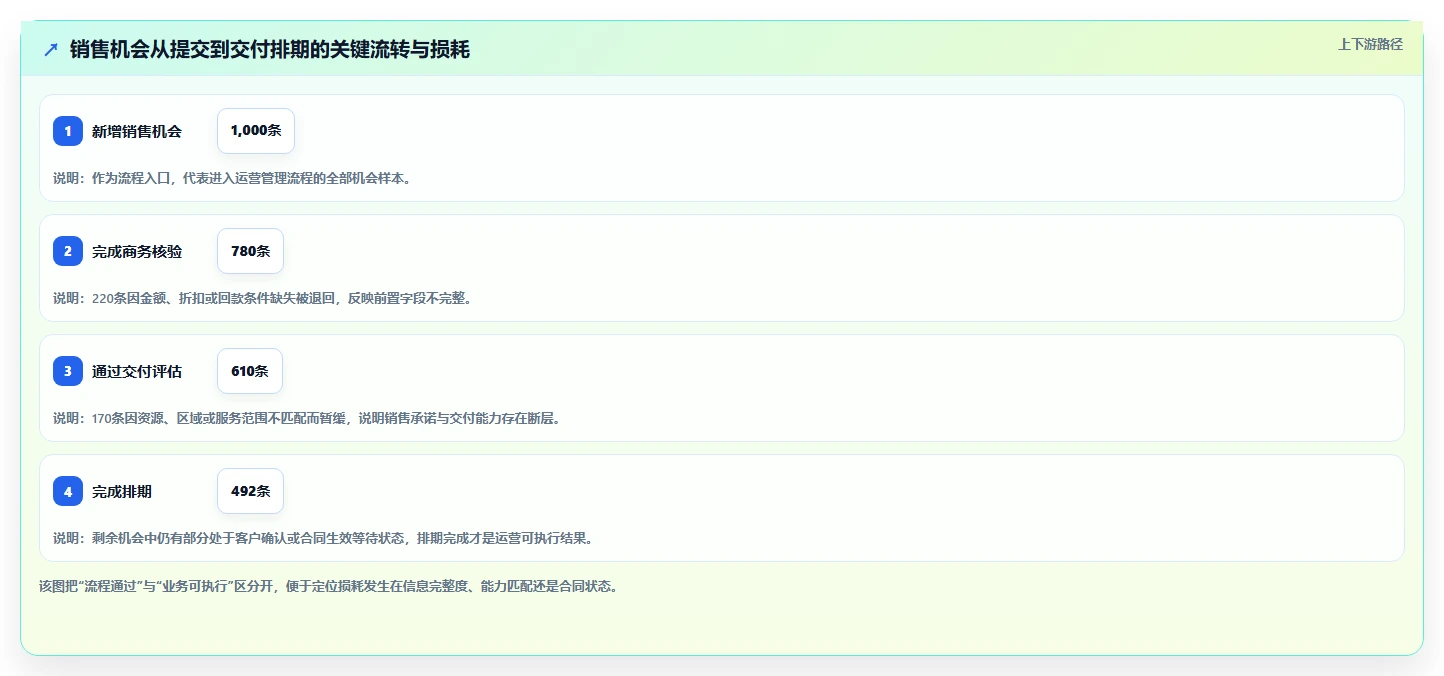Click the arrow icon beside the title
This screenshot has height=676, width=1444.
pos(51,49)
